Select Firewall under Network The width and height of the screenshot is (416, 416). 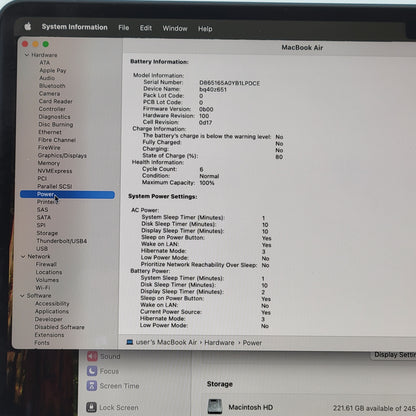click(x=46, y=264)
